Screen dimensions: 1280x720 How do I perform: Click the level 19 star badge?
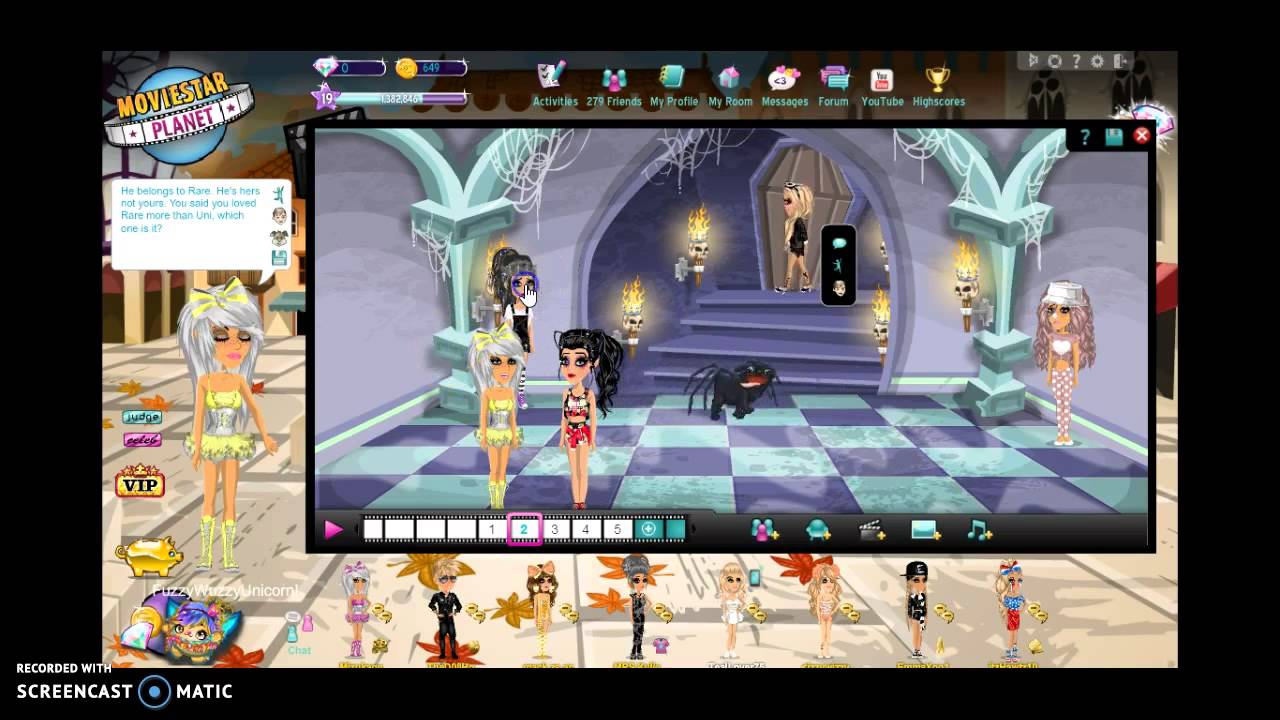click(324, 97)
